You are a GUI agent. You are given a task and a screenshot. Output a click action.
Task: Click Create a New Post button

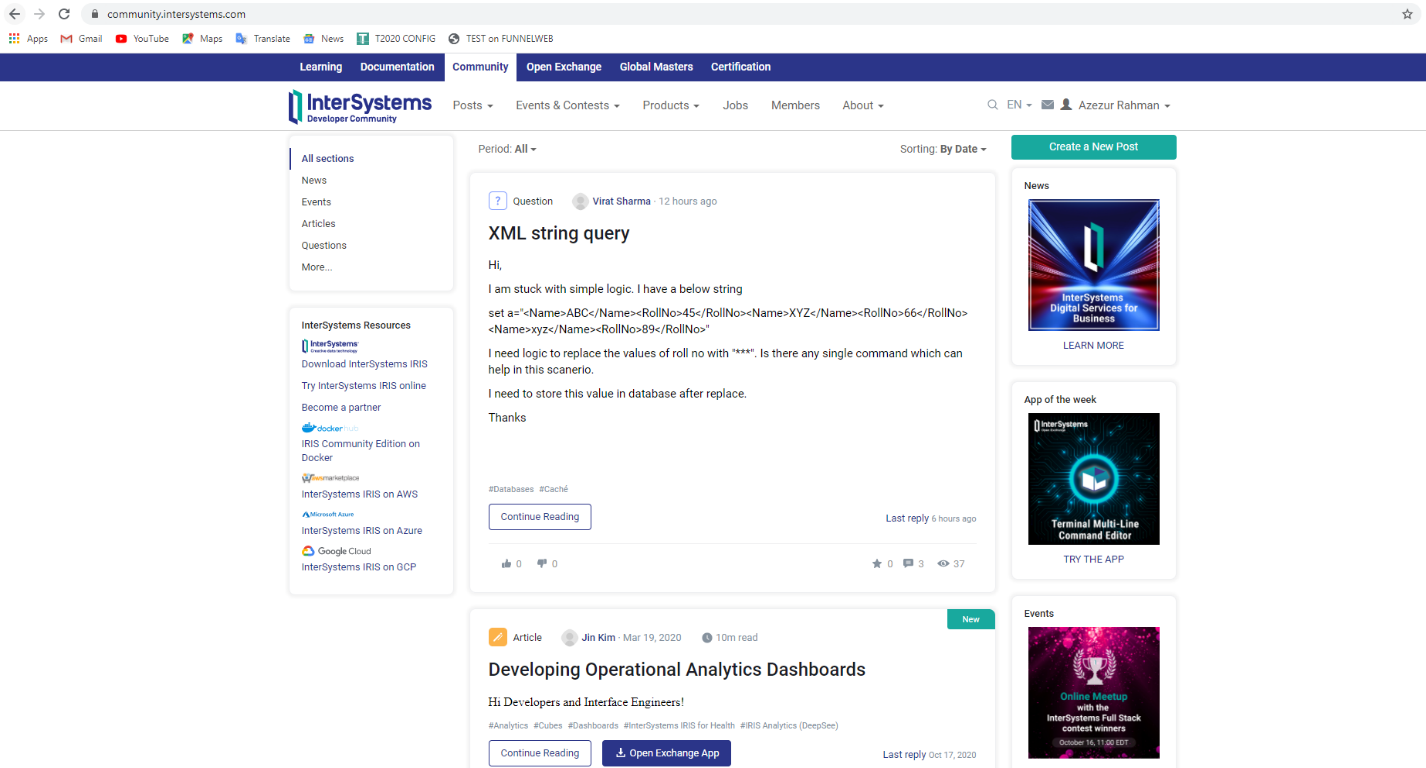click(1093, 147)
